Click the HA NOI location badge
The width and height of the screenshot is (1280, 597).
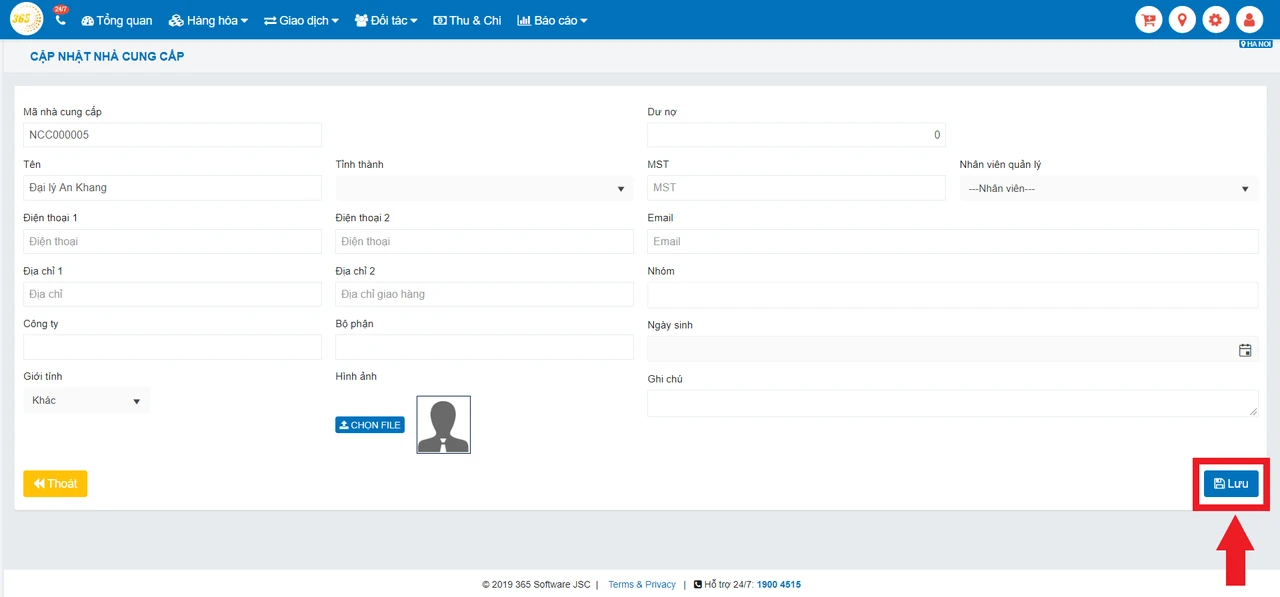coord(1256,44)
